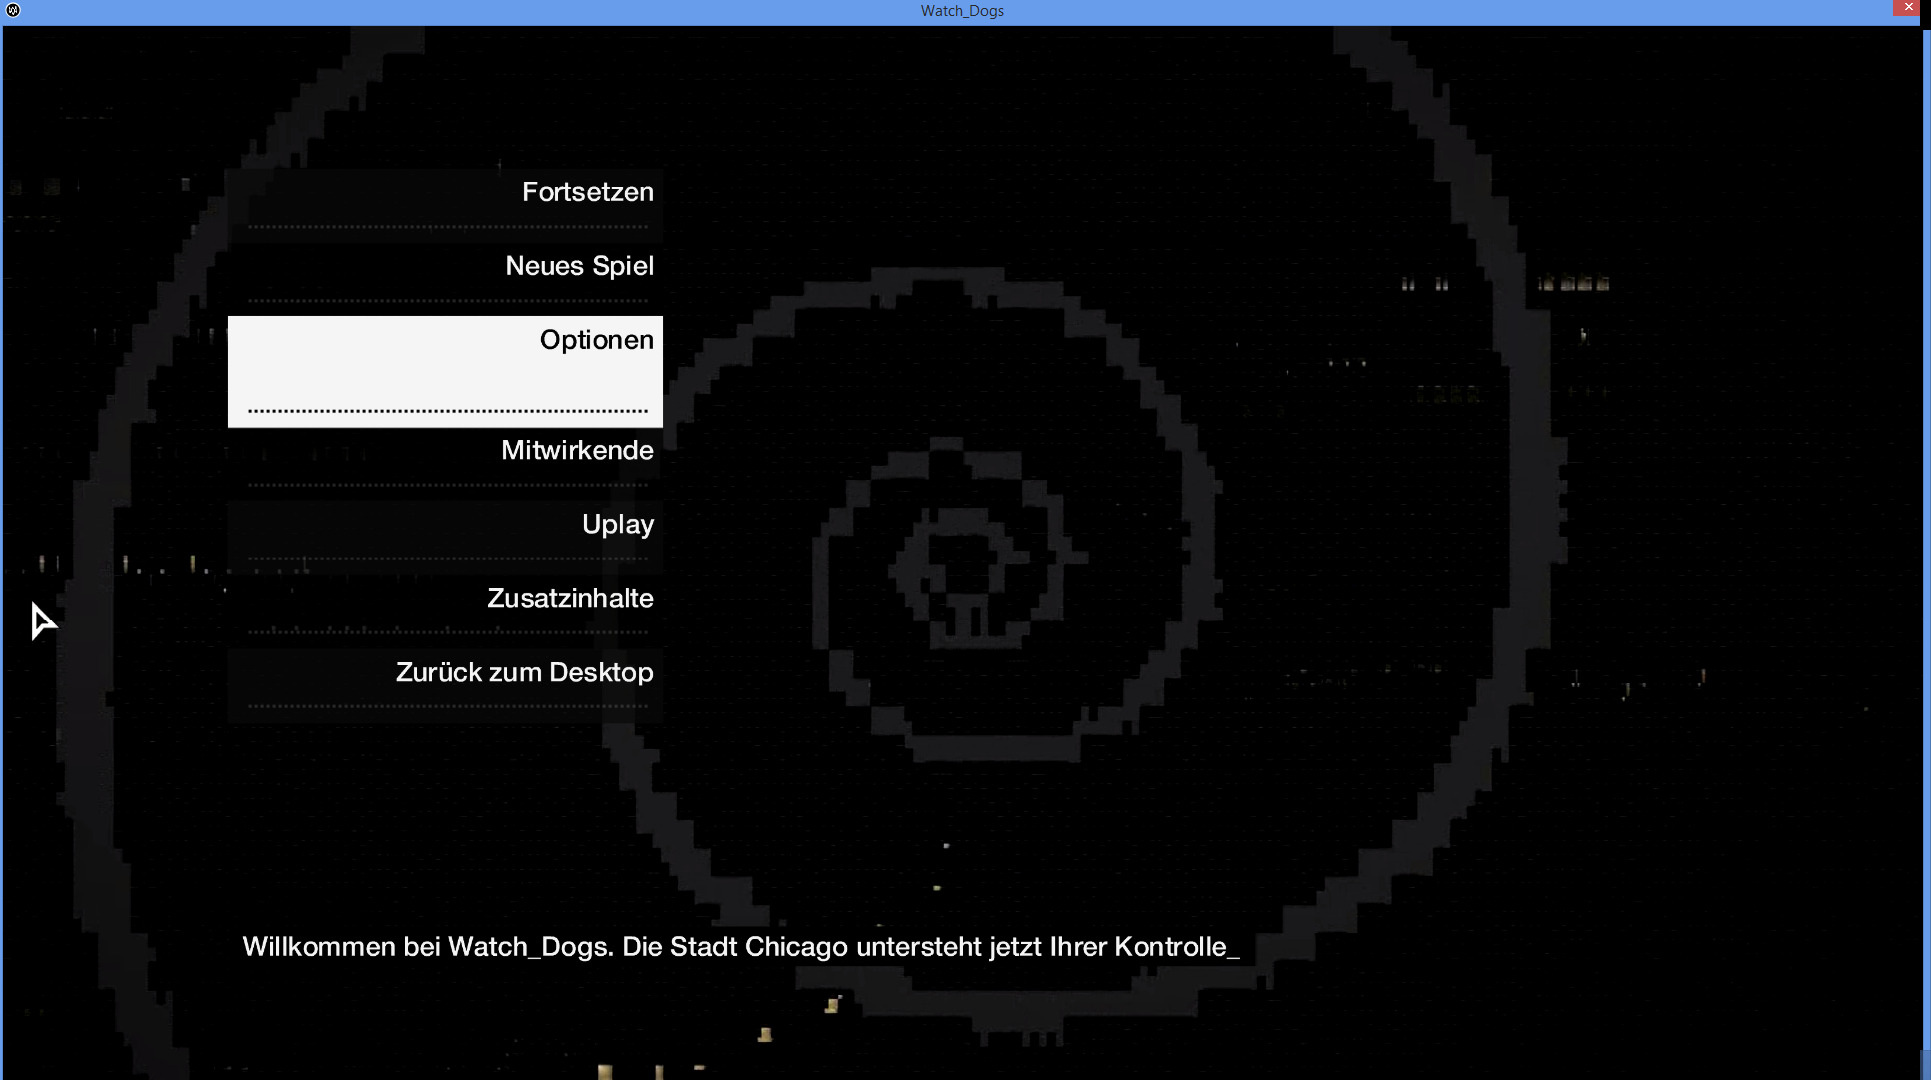1931x1080 pixels.
Task: Click the Watch_Dogs window icon in title bar
Action: [x=13, y=10]
